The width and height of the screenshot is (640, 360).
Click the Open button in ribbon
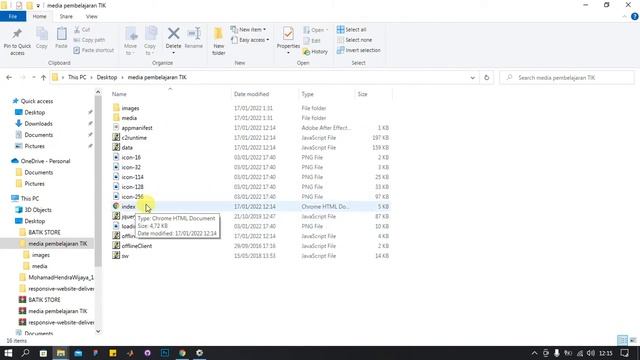tap(316, 30)
